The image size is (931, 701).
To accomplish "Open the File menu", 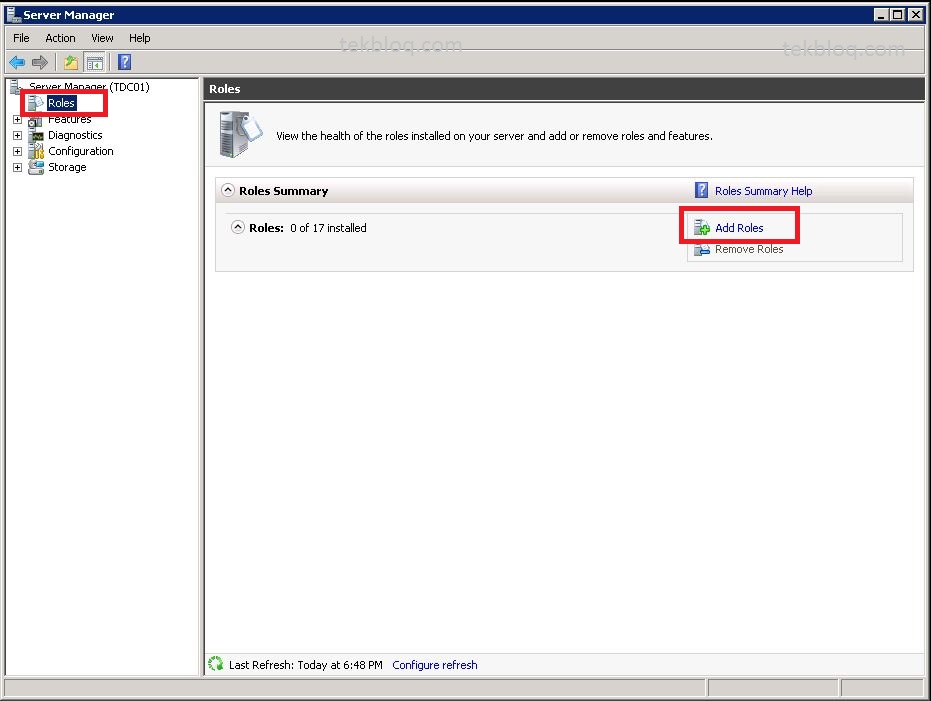I will (x=21, y=38).
